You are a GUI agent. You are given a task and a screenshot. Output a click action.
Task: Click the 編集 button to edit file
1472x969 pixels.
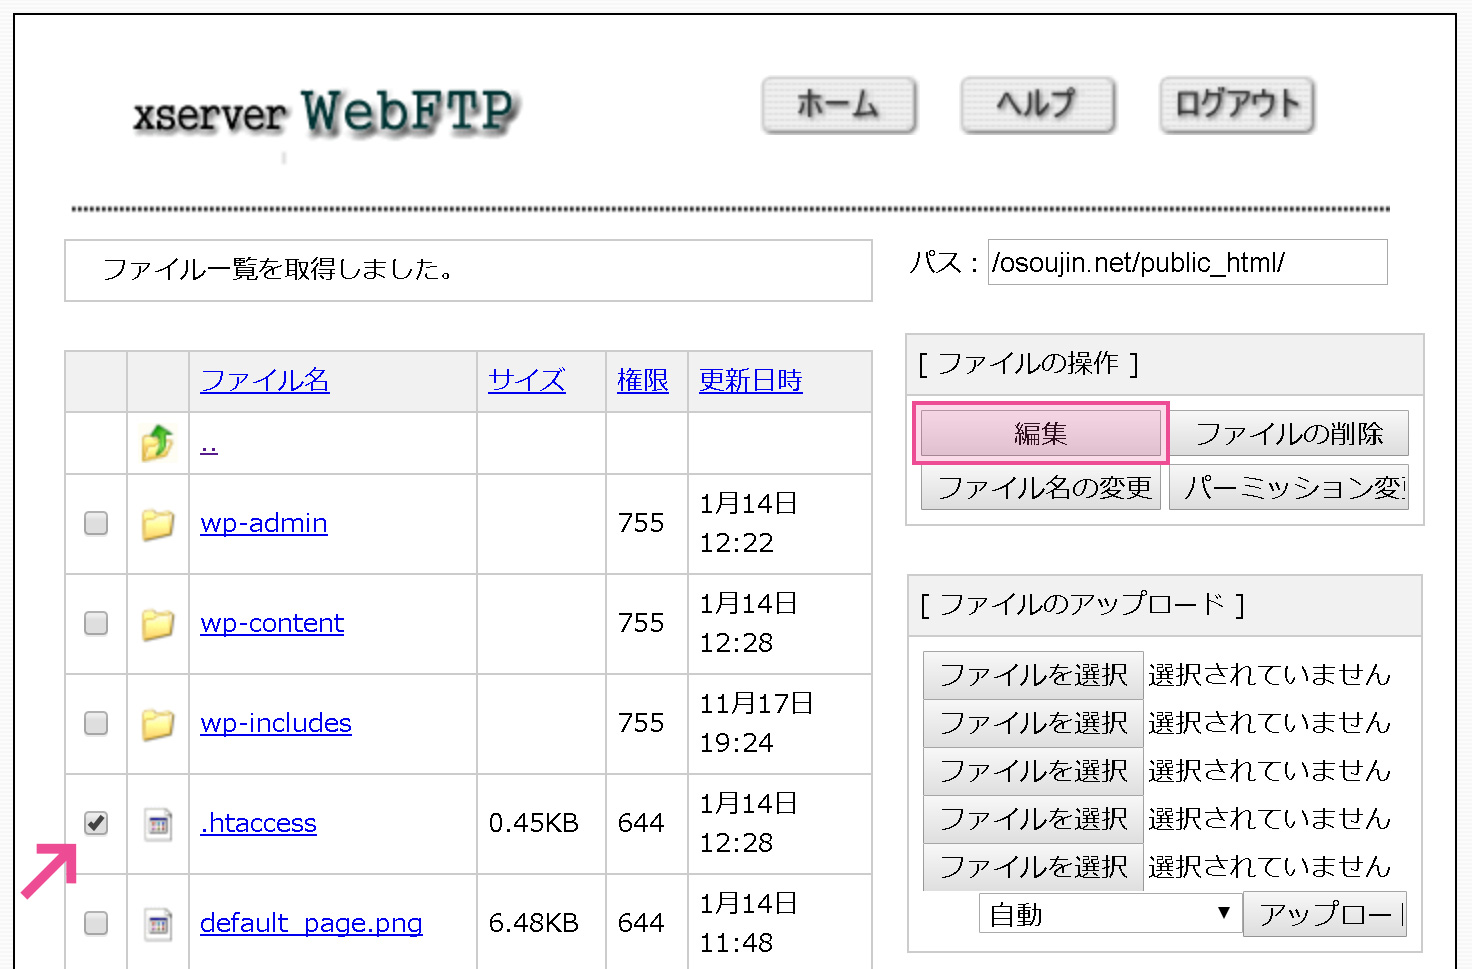tap(1040, 434)
